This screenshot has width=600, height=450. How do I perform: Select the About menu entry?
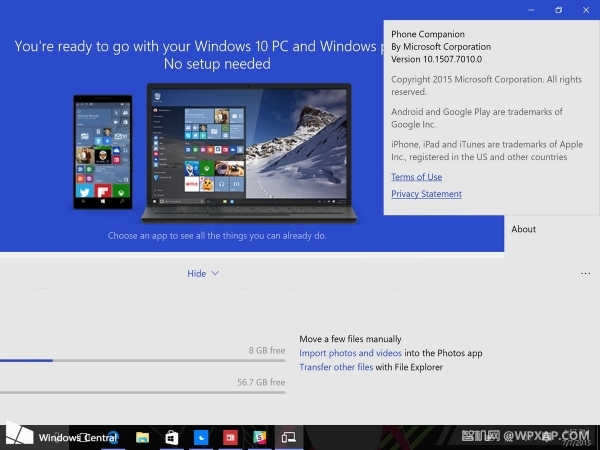coord(523,229)
